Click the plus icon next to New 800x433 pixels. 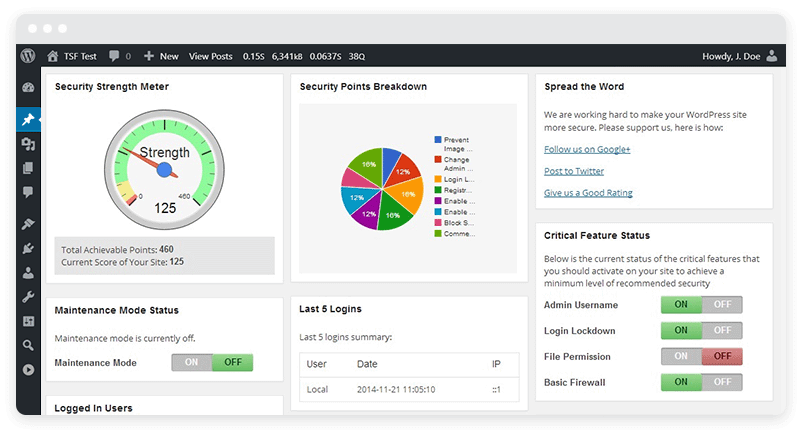(x=148, y=56)
